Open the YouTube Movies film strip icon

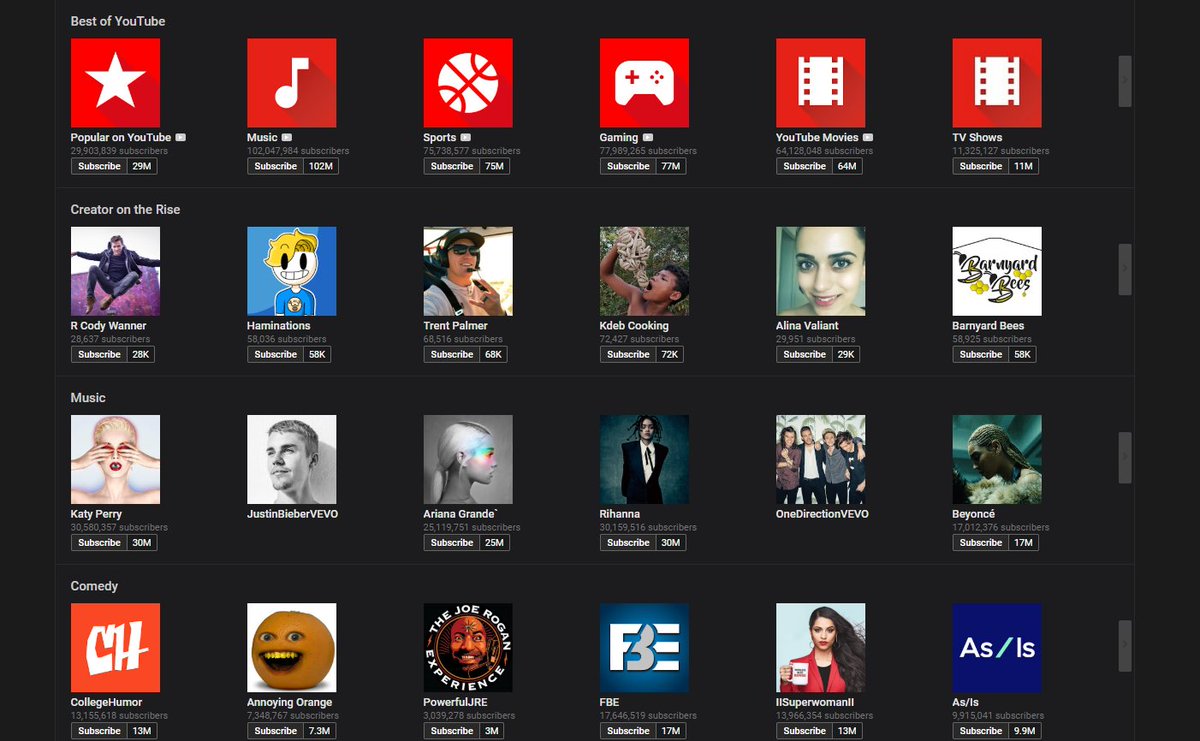tap(821, 83)
